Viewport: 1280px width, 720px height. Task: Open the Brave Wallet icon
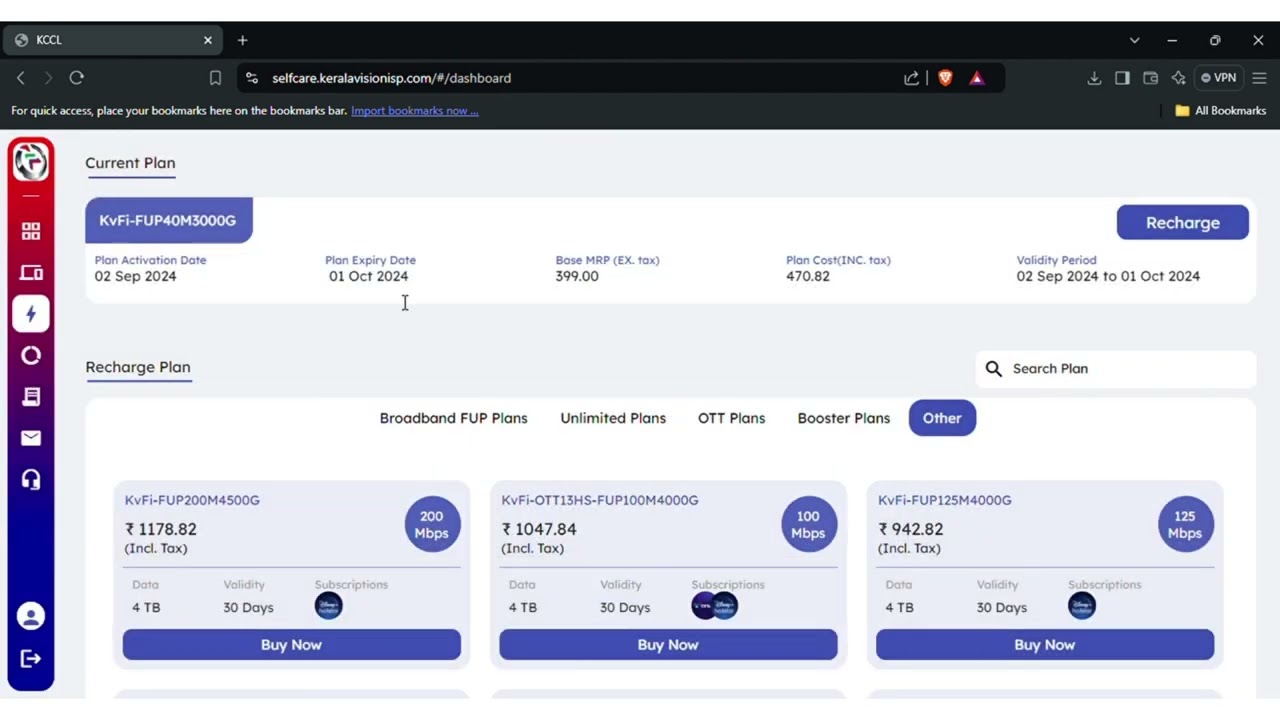(x=1150, y=78)
